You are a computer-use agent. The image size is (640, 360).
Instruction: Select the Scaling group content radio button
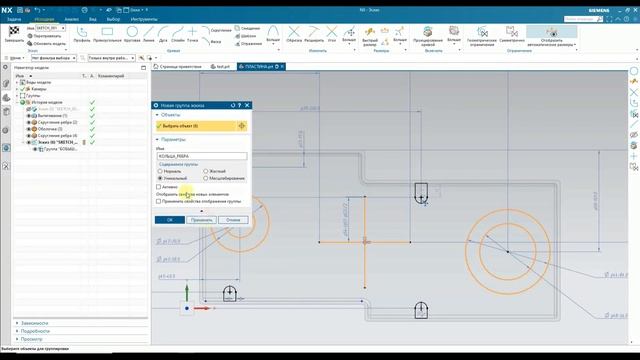(x=206, y=178)
